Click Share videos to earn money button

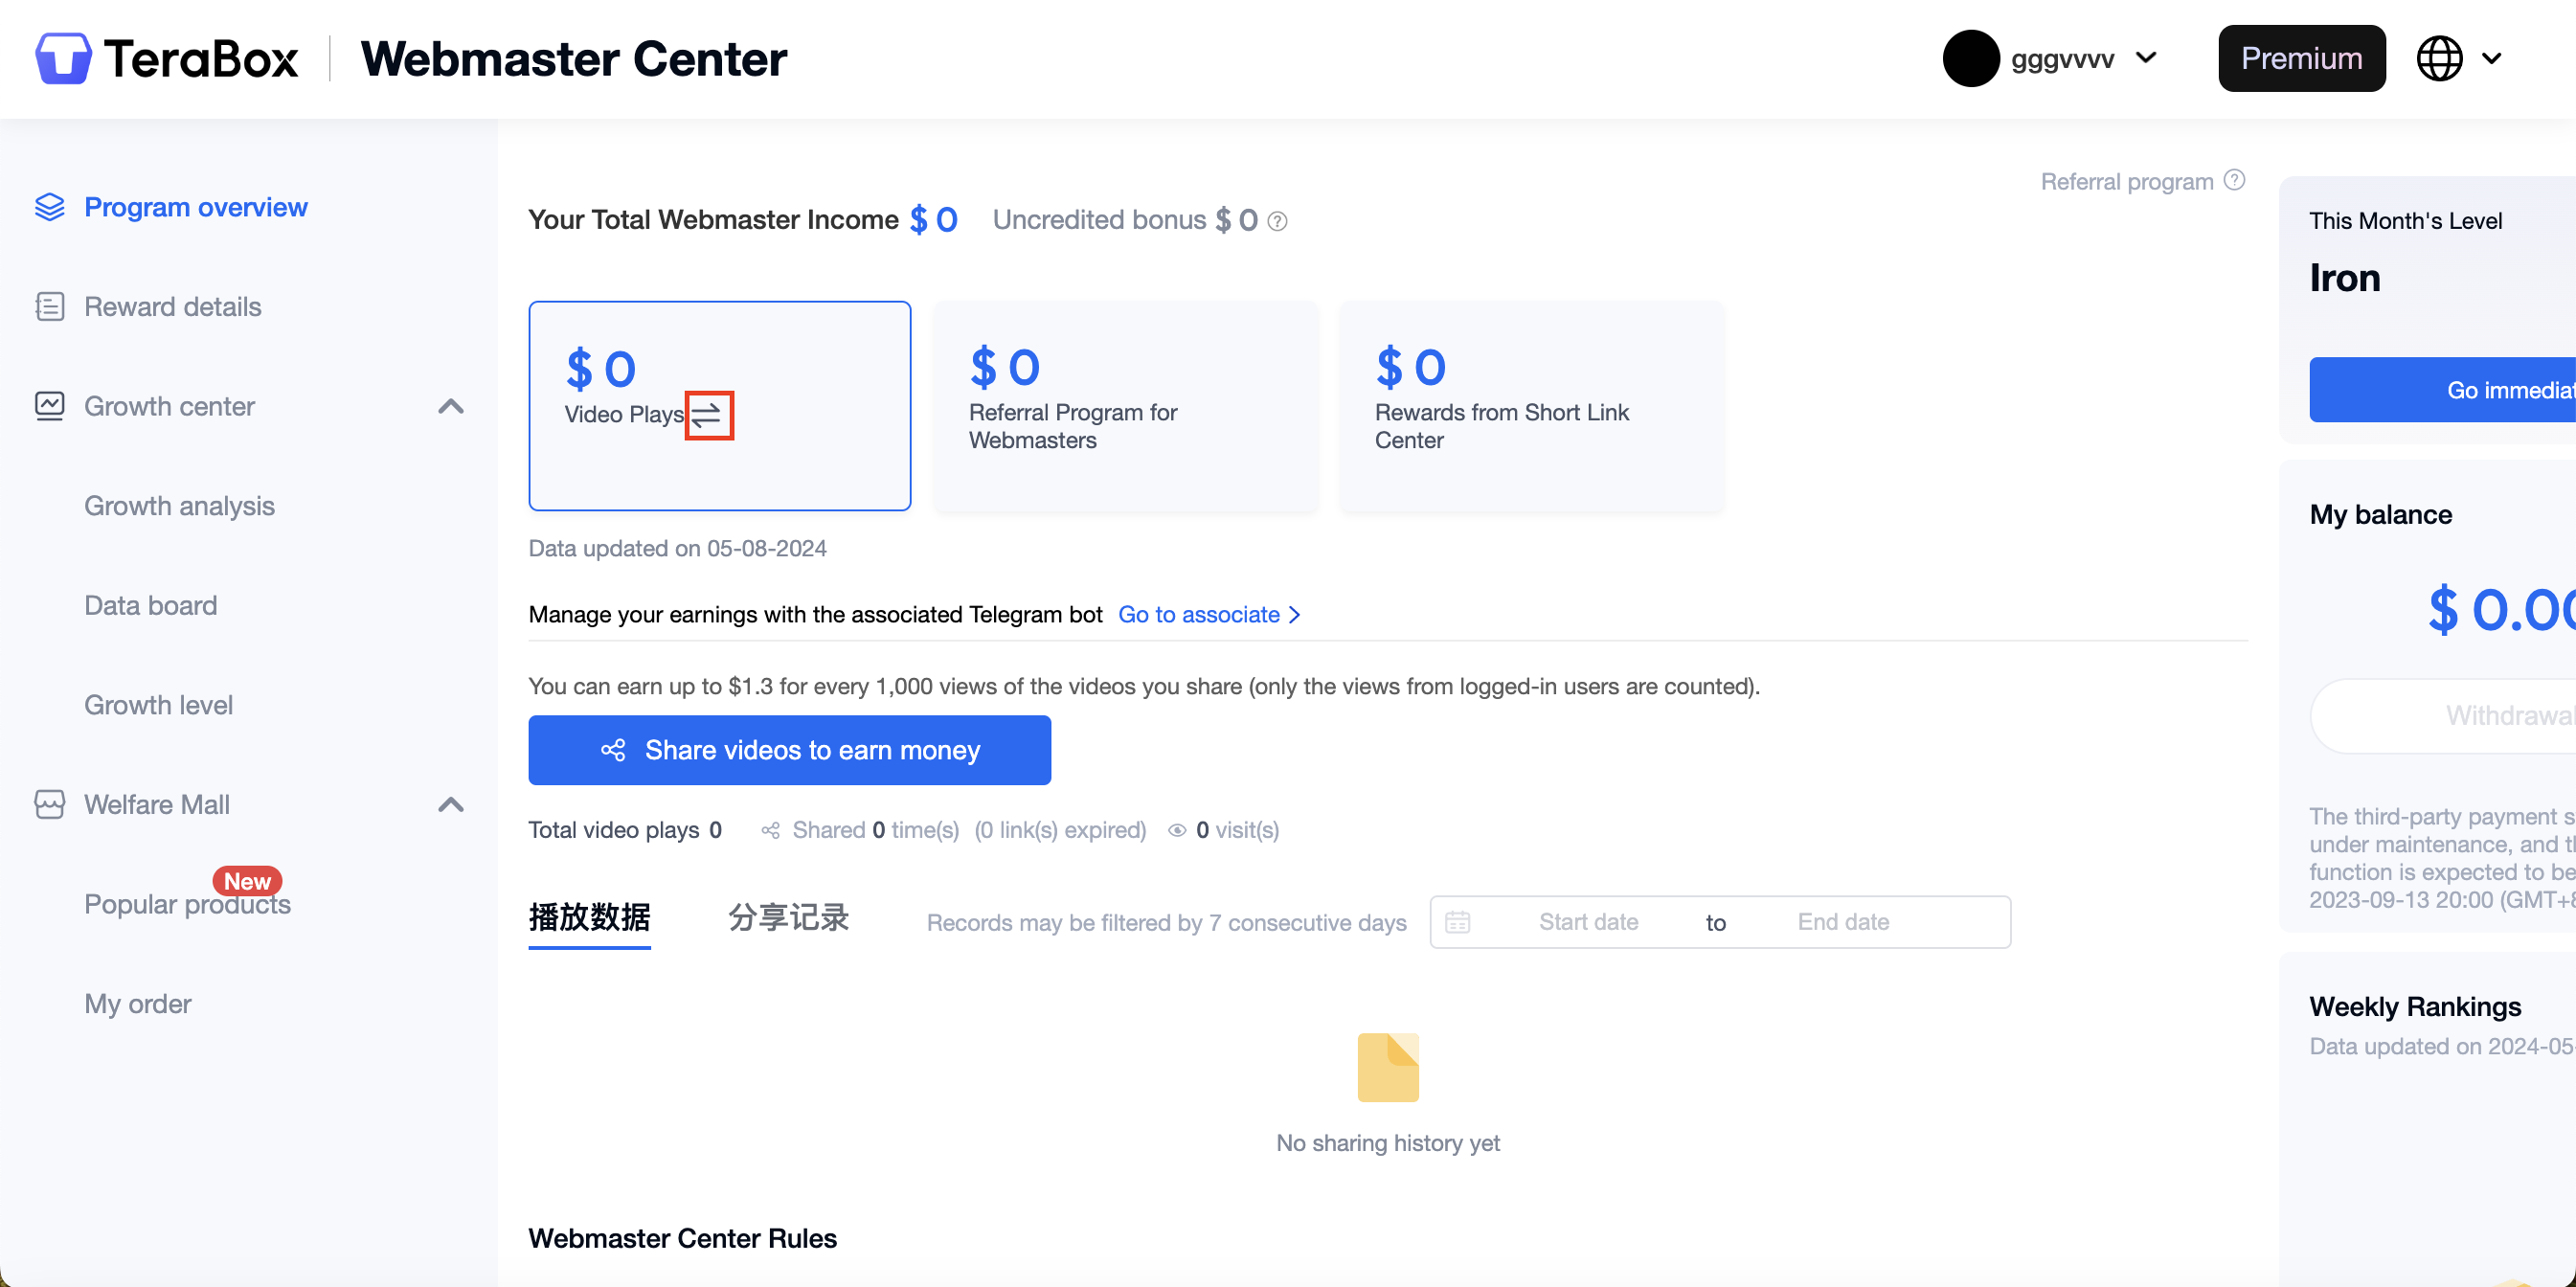pos(789,750)
